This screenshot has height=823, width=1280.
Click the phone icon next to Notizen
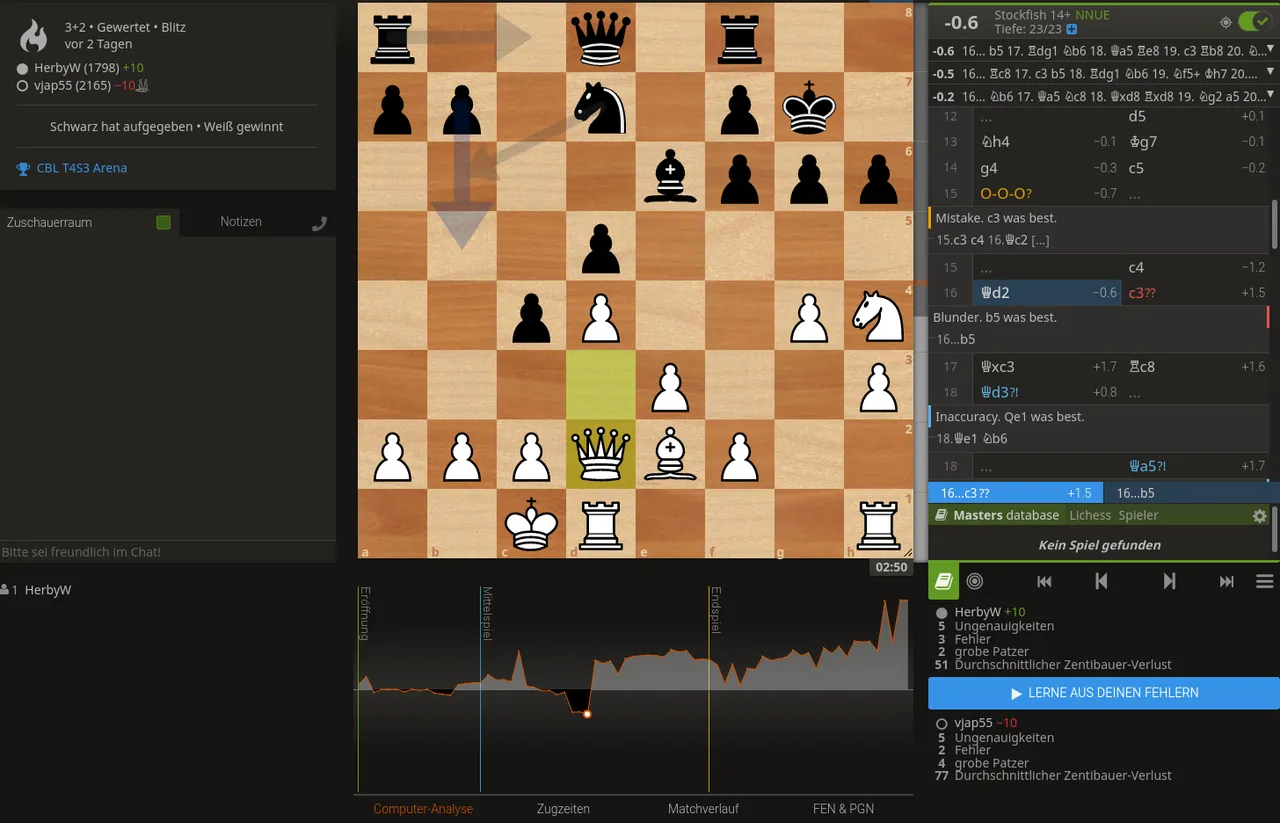319,223
